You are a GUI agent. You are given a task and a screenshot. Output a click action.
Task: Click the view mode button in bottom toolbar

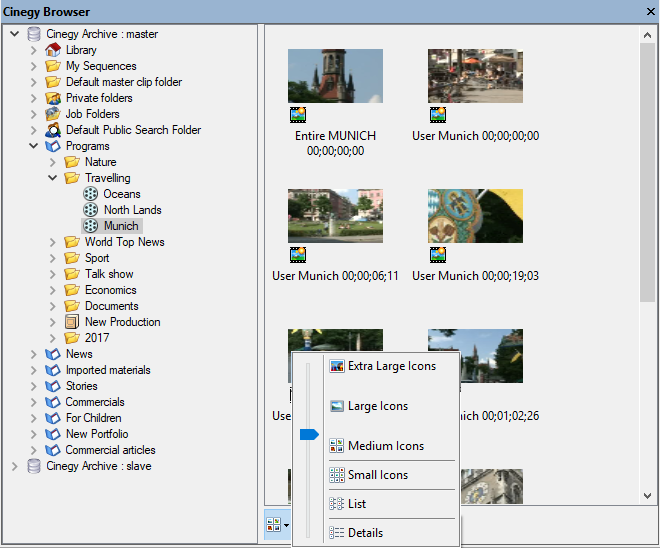point(274,525)
